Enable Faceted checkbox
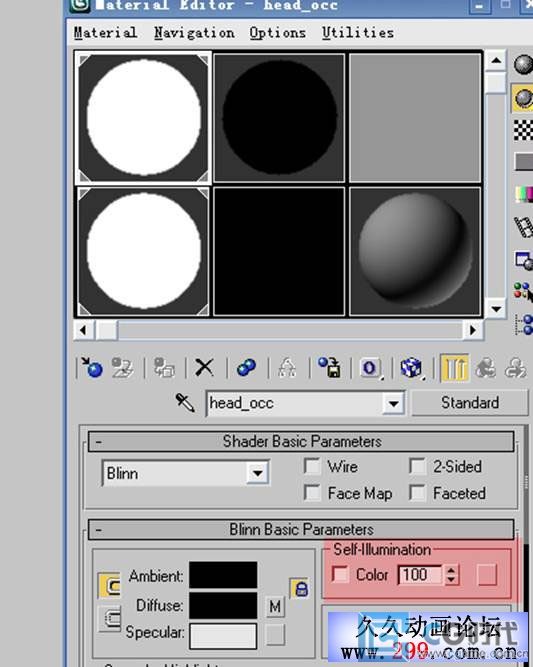The height and width of the screenshot is (667, 533). [418, 493]
